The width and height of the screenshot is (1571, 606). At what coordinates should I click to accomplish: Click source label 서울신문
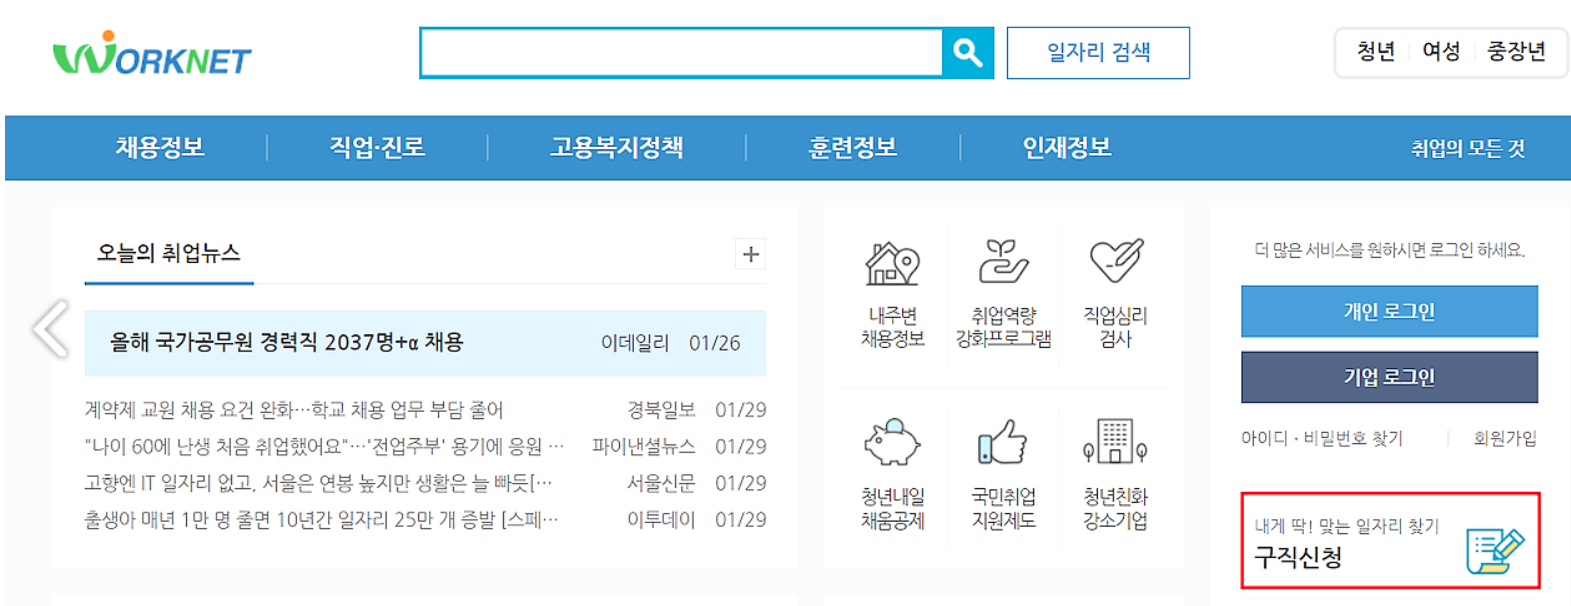tap(661, 483)
